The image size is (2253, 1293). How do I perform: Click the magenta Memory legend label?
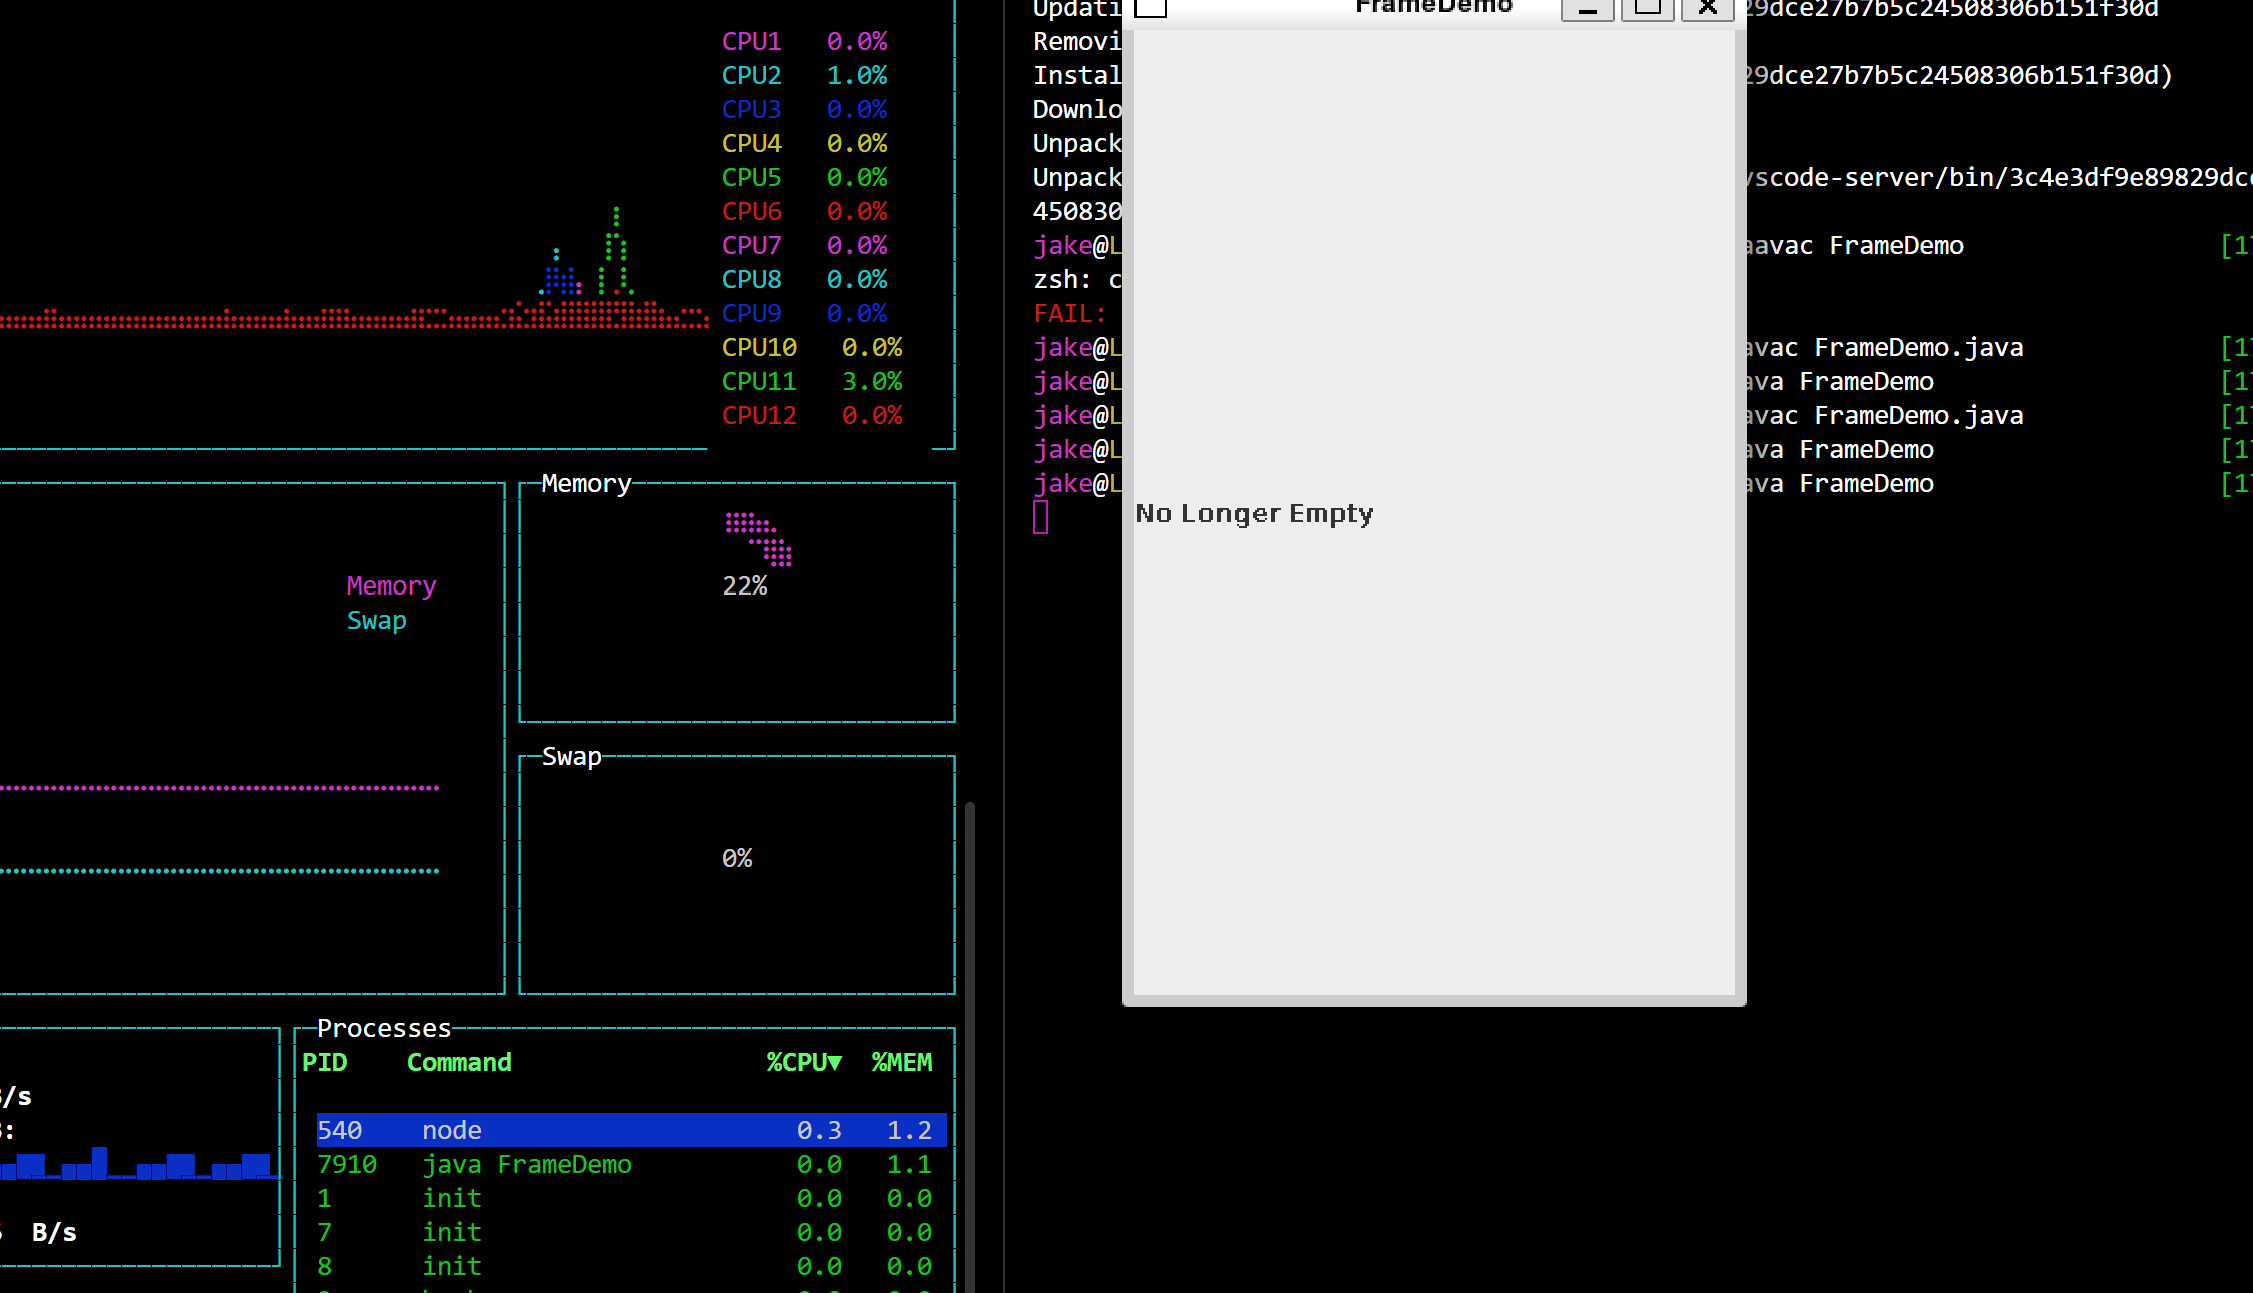[391, 586]
